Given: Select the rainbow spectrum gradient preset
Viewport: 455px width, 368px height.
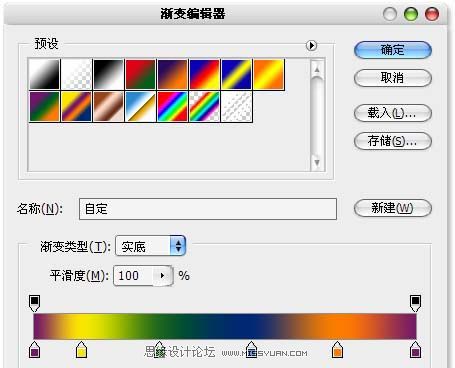Looking at the screenshot, I should (x=172, y=107).
